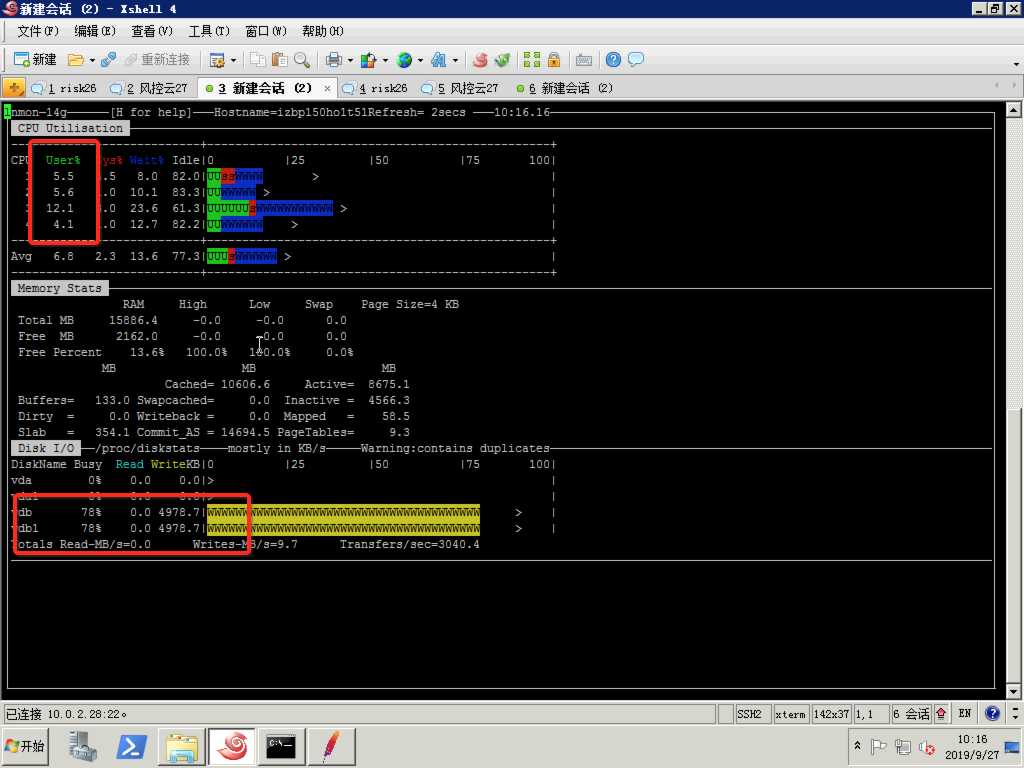
Task: Expand the open-session folder dropdown arrow
Action: coord(92,60)
